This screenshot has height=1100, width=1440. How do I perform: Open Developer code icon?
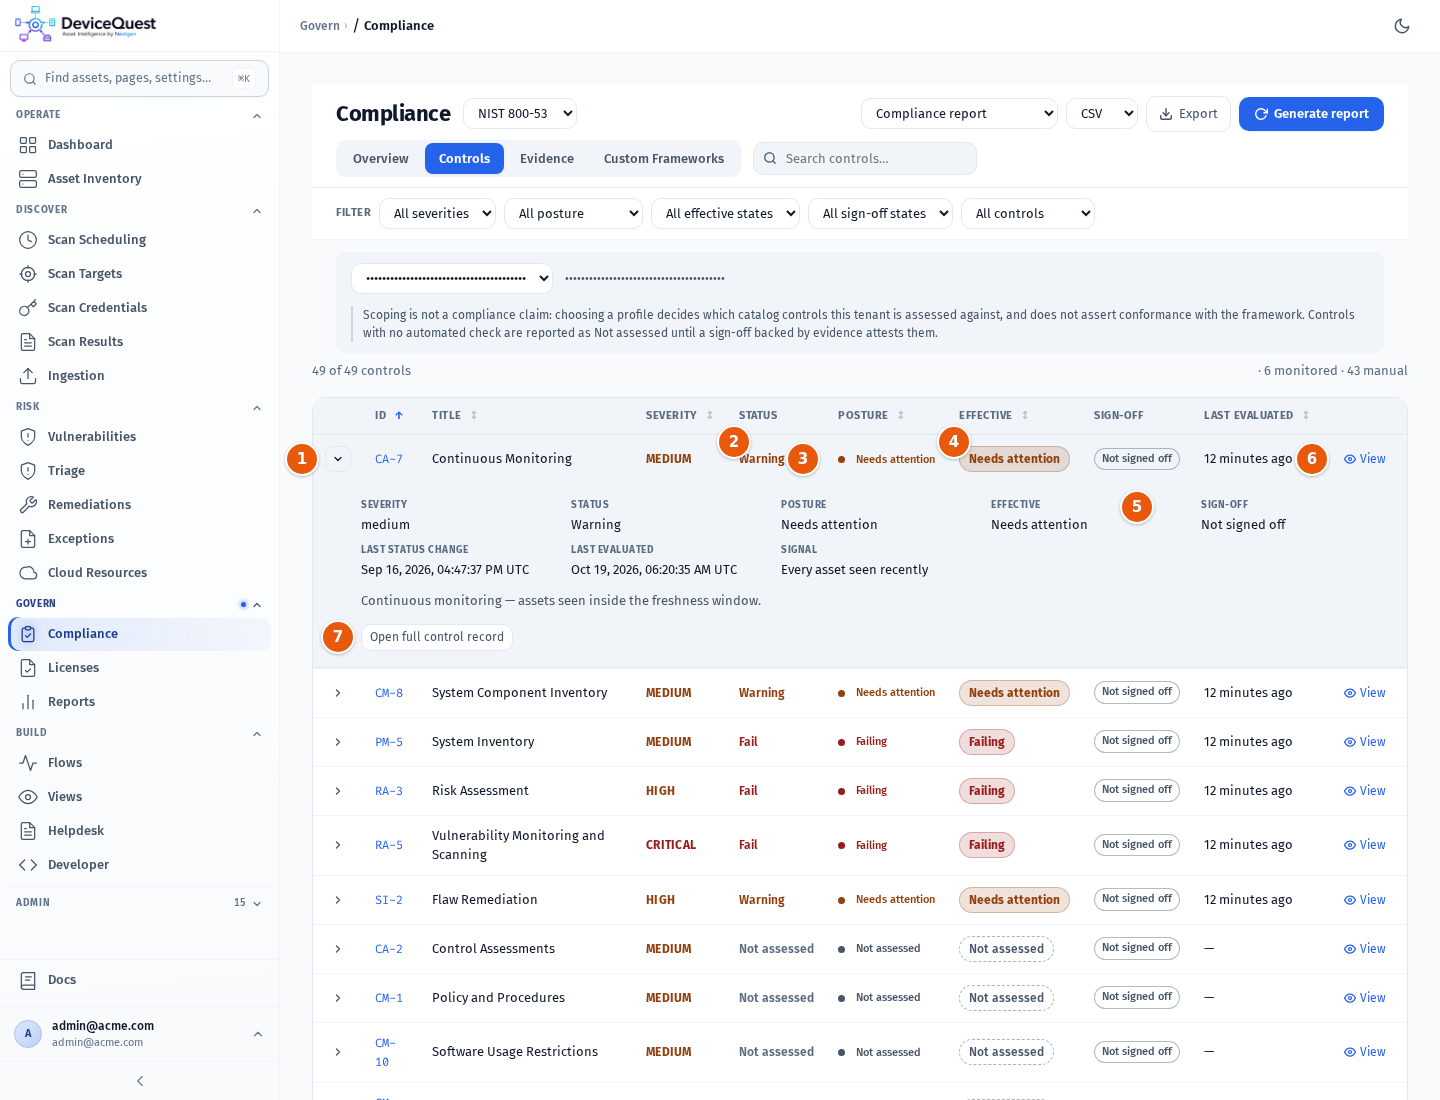[x=28, y=865]
